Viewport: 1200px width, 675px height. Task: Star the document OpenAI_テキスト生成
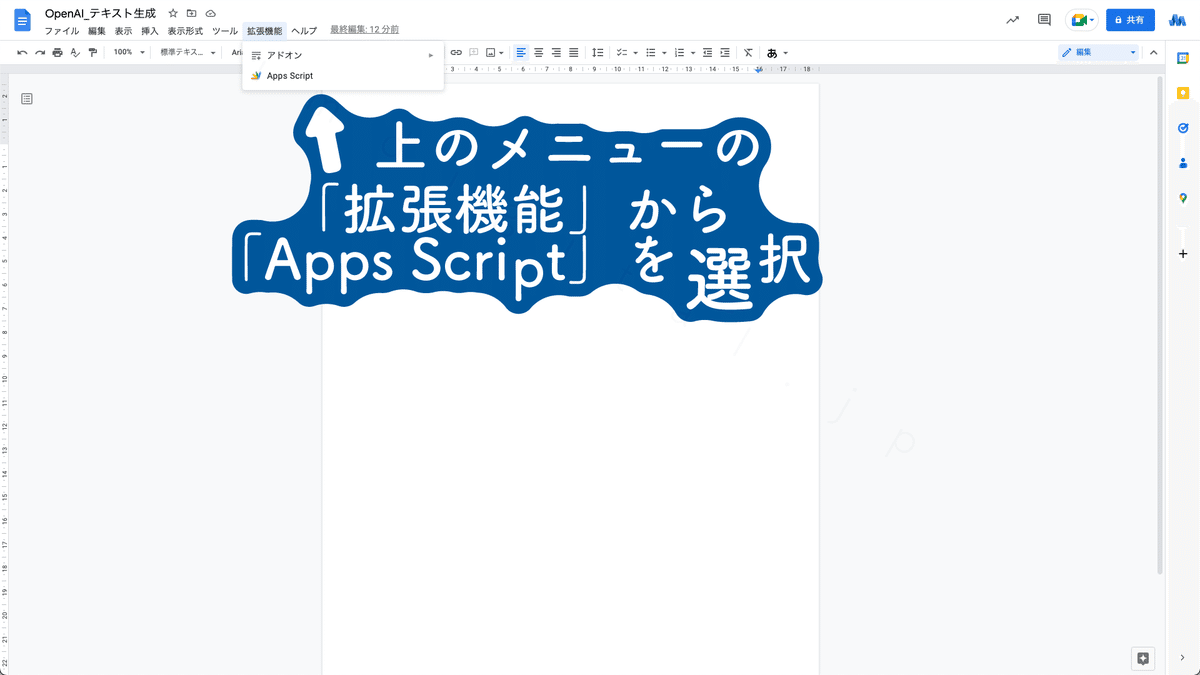(173, 13)
